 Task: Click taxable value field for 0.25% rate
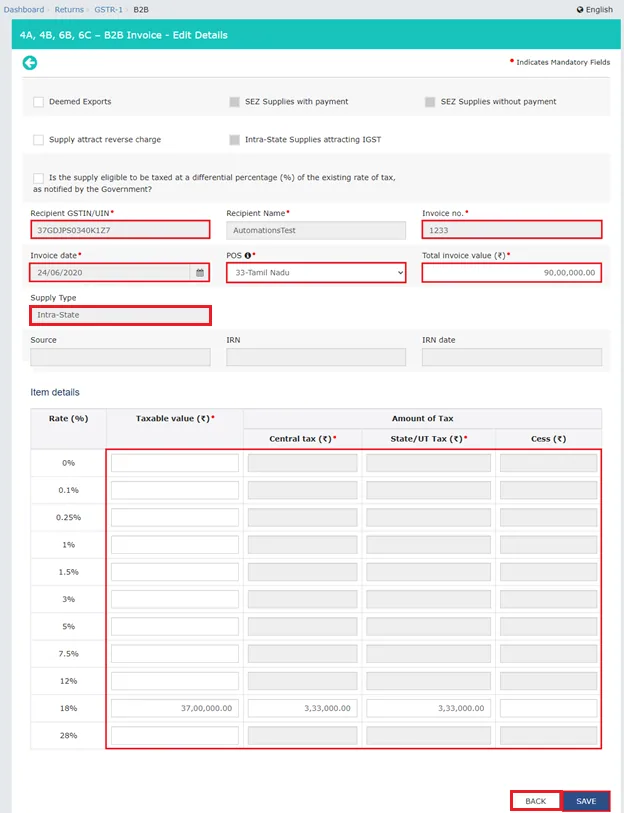pyautogui.click(x=175, y=517)
